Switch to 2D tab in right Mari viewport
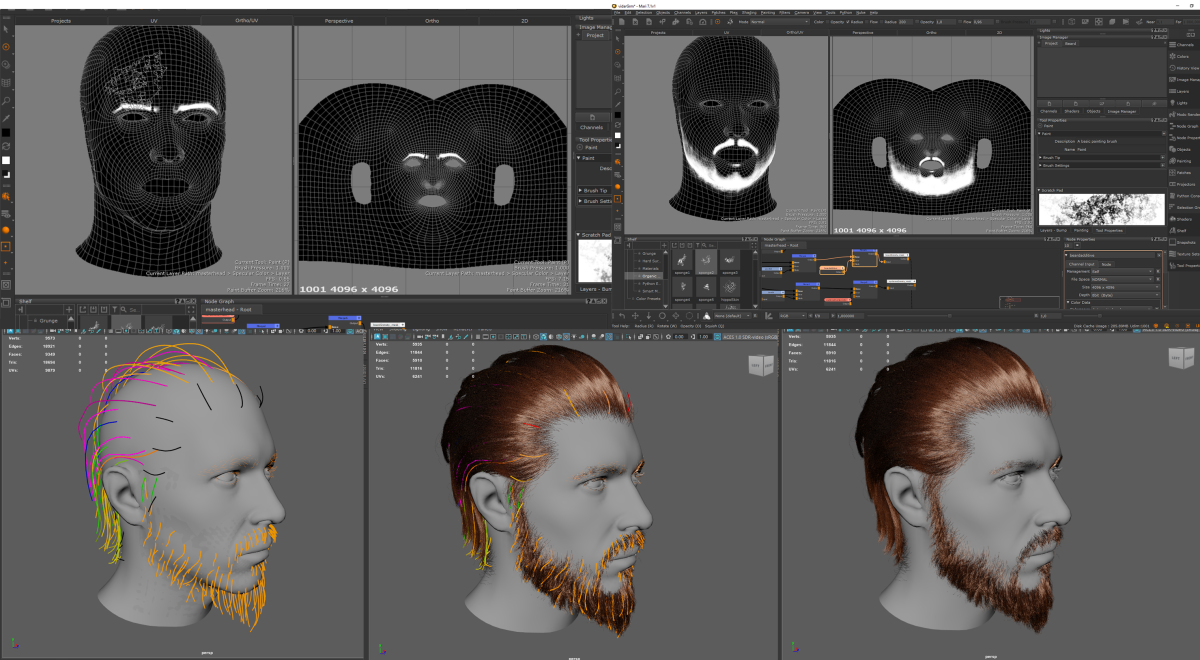 coord(999,33)
